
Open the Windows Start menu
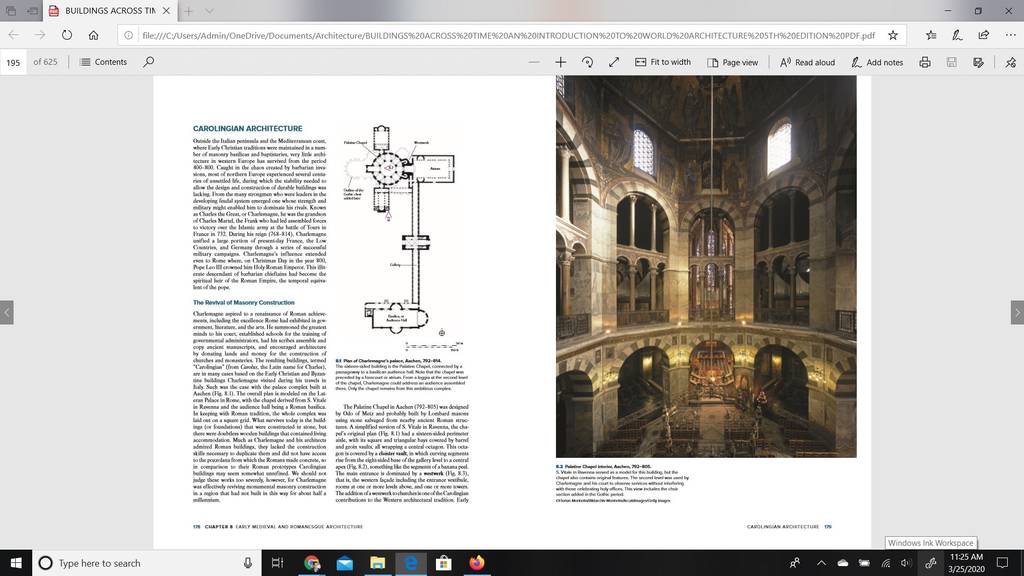(16, 563)
